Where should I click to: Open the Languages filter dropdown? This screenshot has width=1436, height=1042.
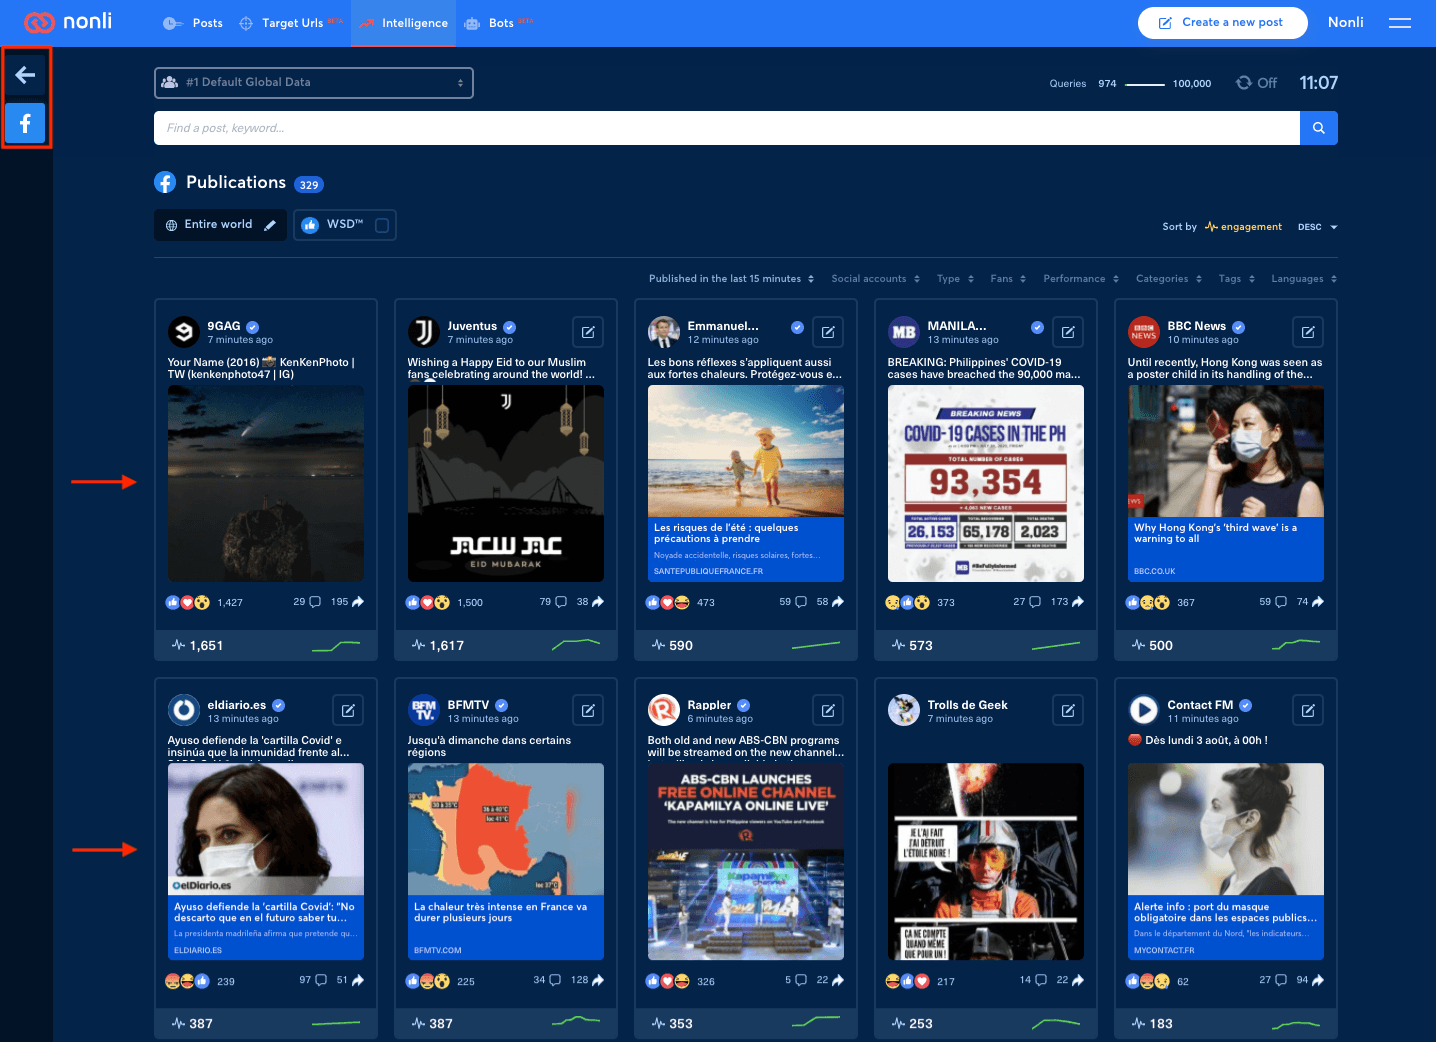1304,279
